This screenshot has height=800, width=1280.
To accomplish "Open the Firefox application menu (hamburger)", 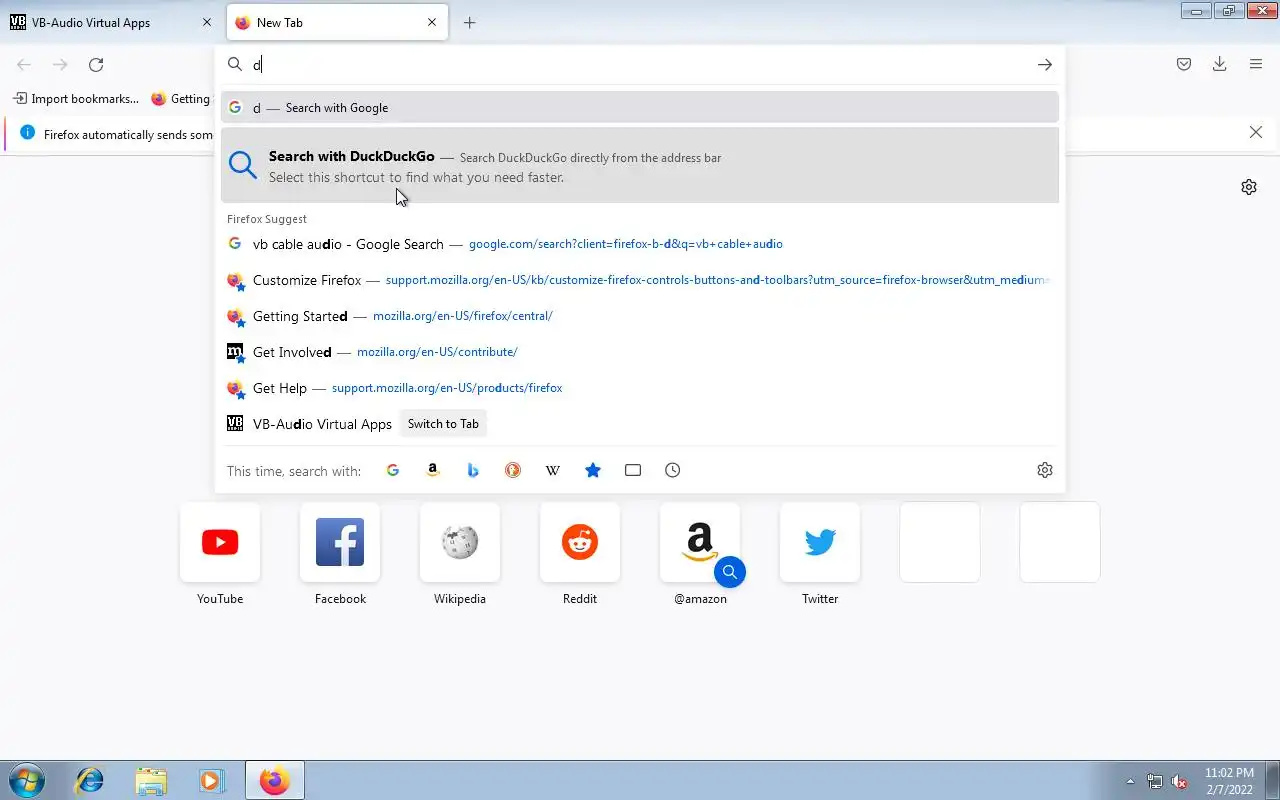I will pyautogui.click(x=1256, y=65).
